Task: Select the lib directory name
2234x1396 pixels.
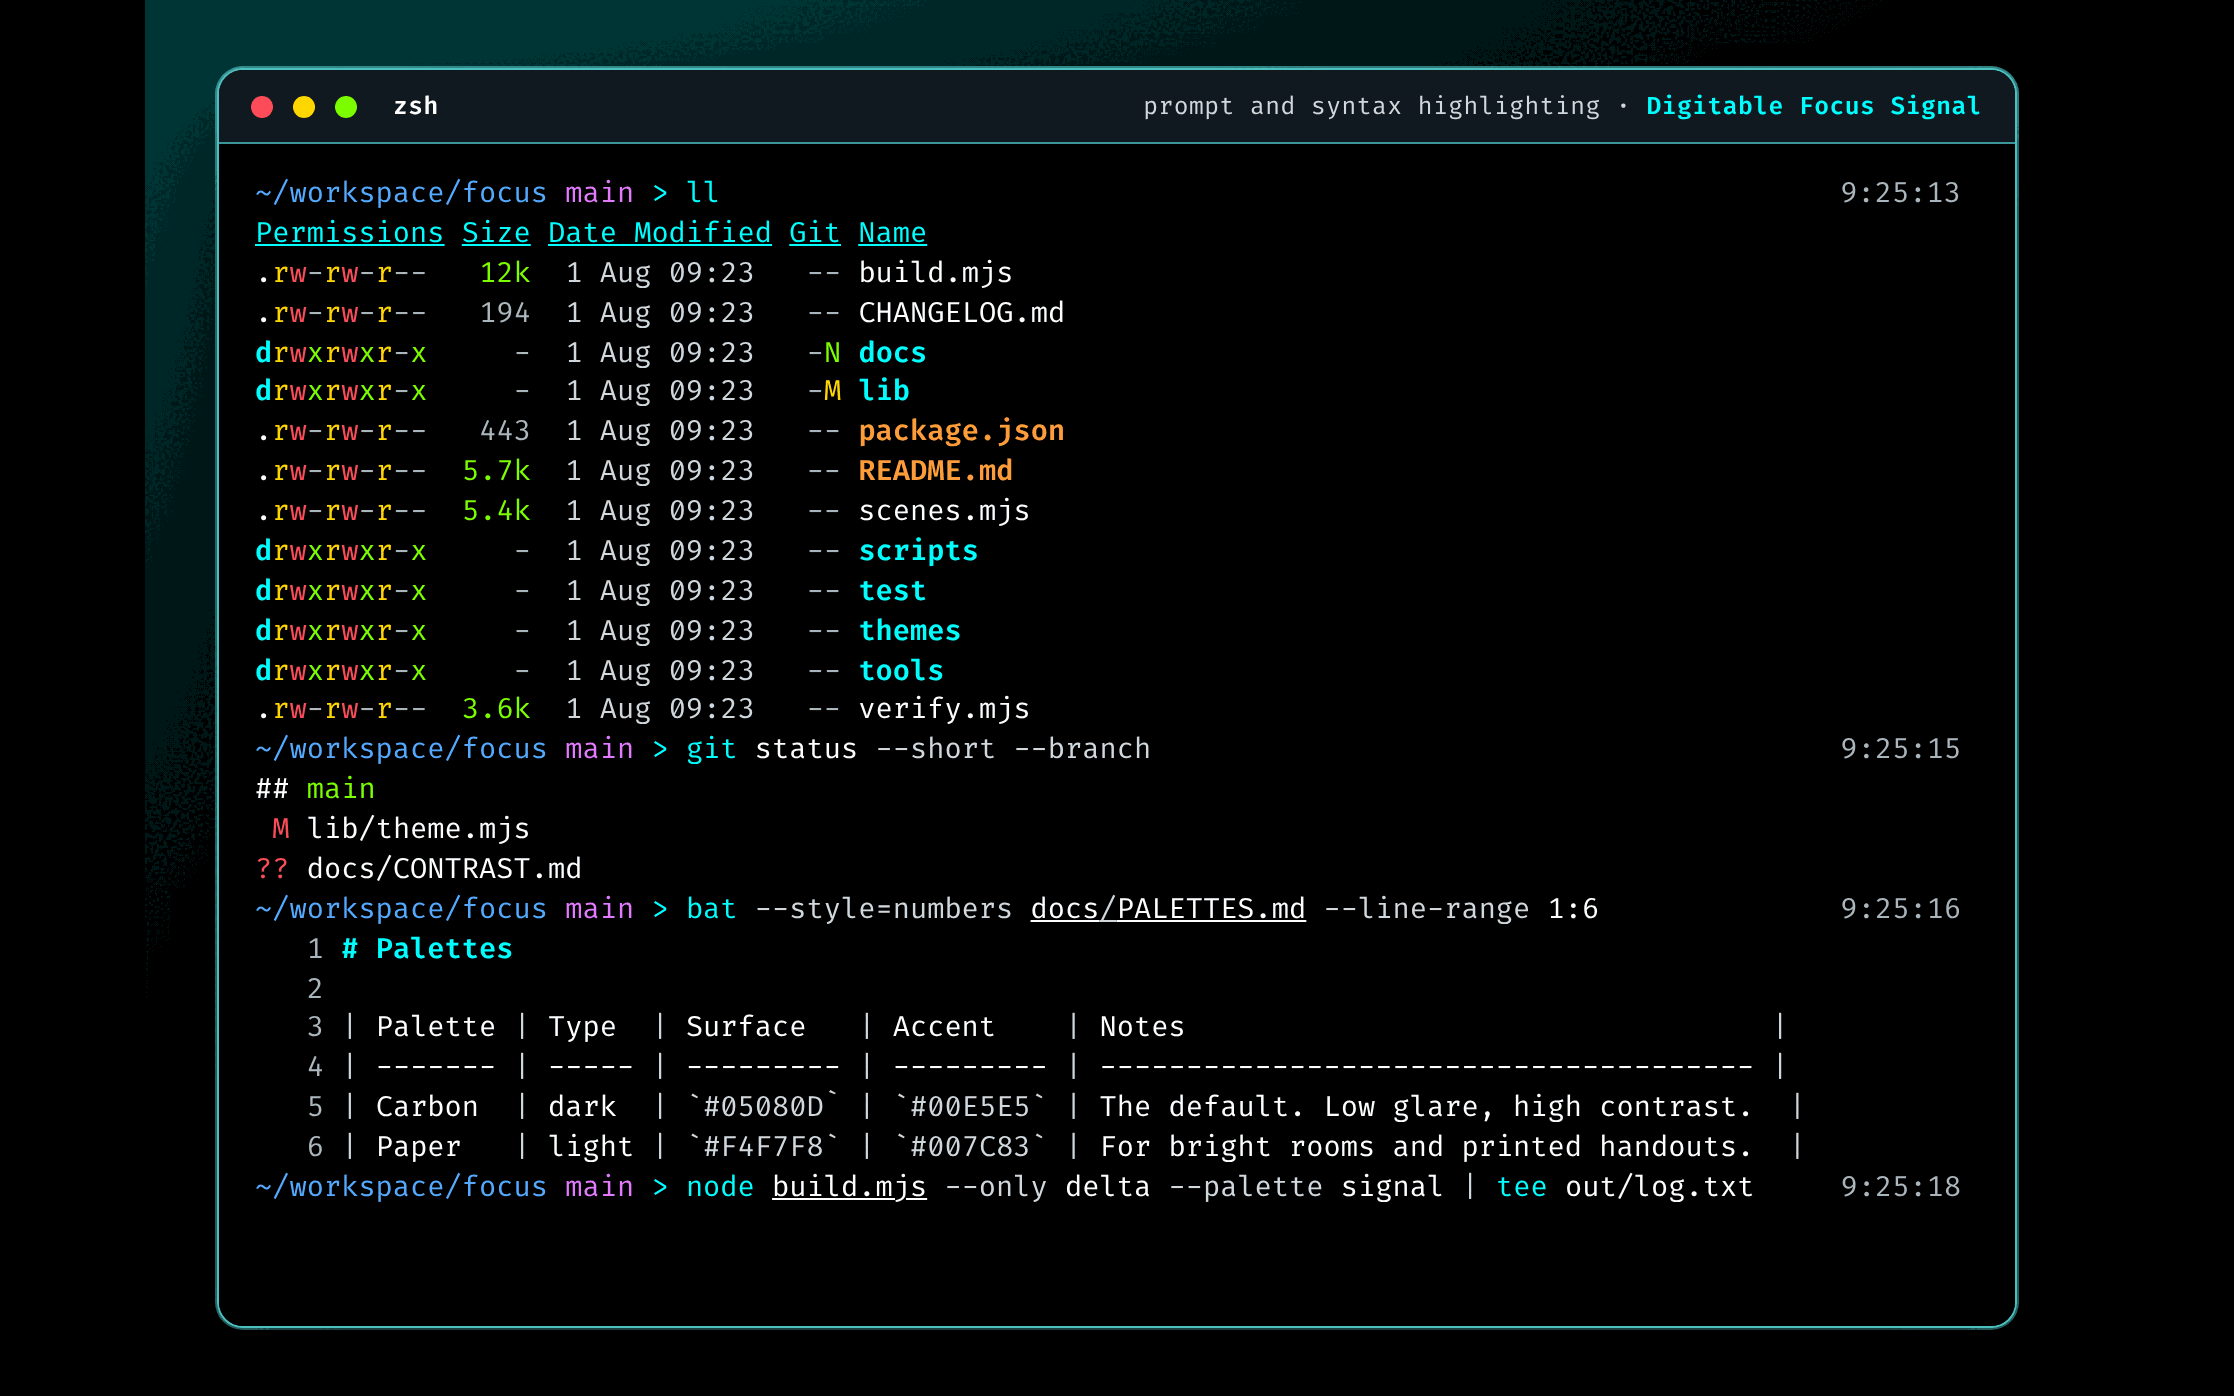Action: tap(884, 391)
